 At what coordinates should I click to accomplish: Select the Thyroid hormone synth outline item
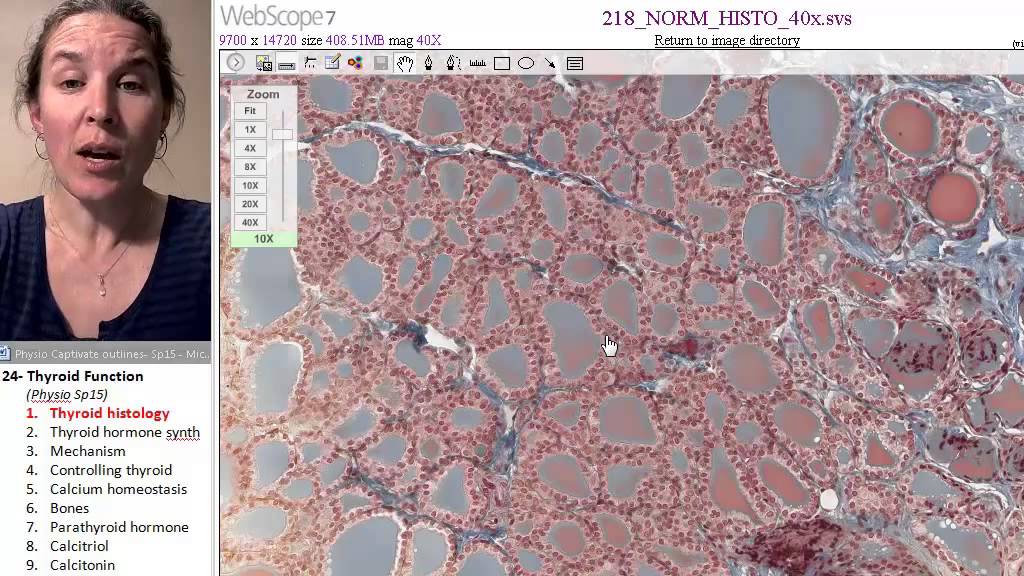pyautogui.click(x=125, y=432)
